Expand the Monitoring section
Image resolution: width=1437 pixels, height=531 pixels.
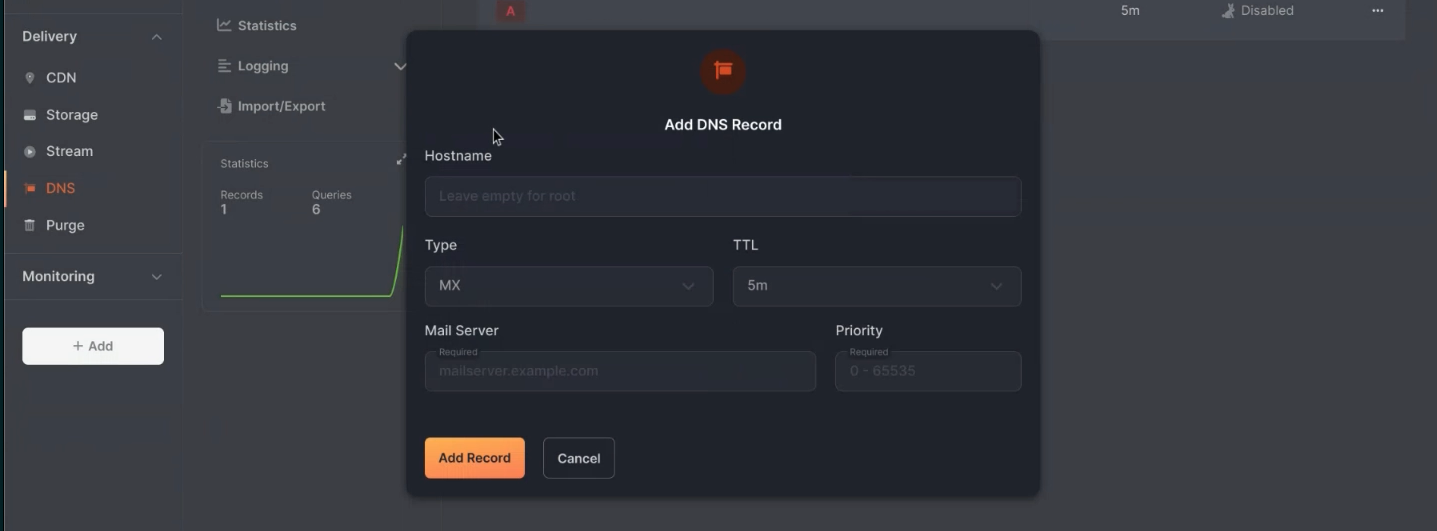click(156, 277)
